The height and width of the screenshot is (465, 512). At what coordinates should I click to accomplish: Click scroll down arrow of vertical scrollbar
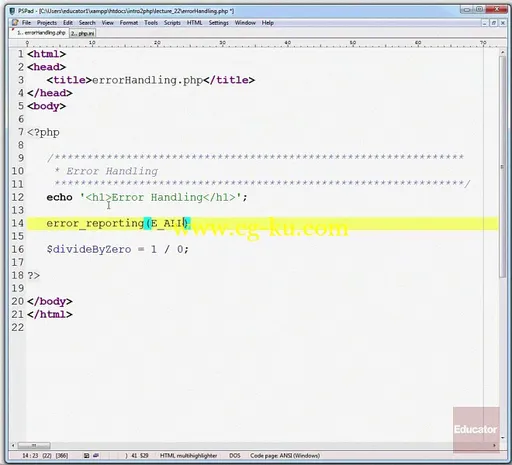(x=502, y=438)
